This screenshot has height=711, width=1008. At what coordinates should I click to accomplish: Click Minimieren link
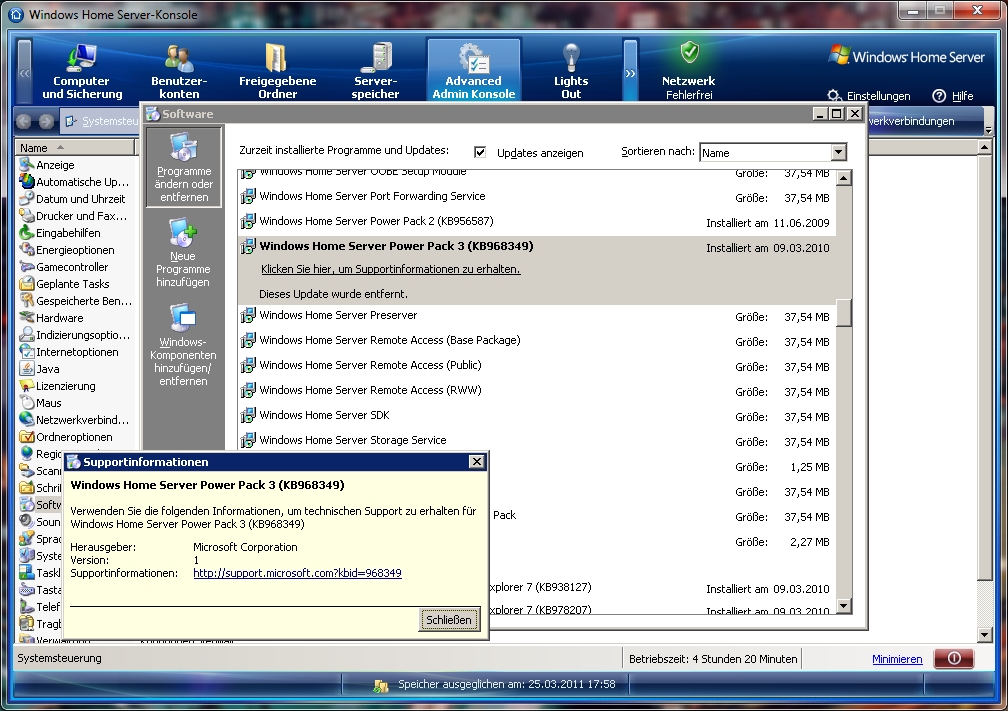(x=897, y=659)
